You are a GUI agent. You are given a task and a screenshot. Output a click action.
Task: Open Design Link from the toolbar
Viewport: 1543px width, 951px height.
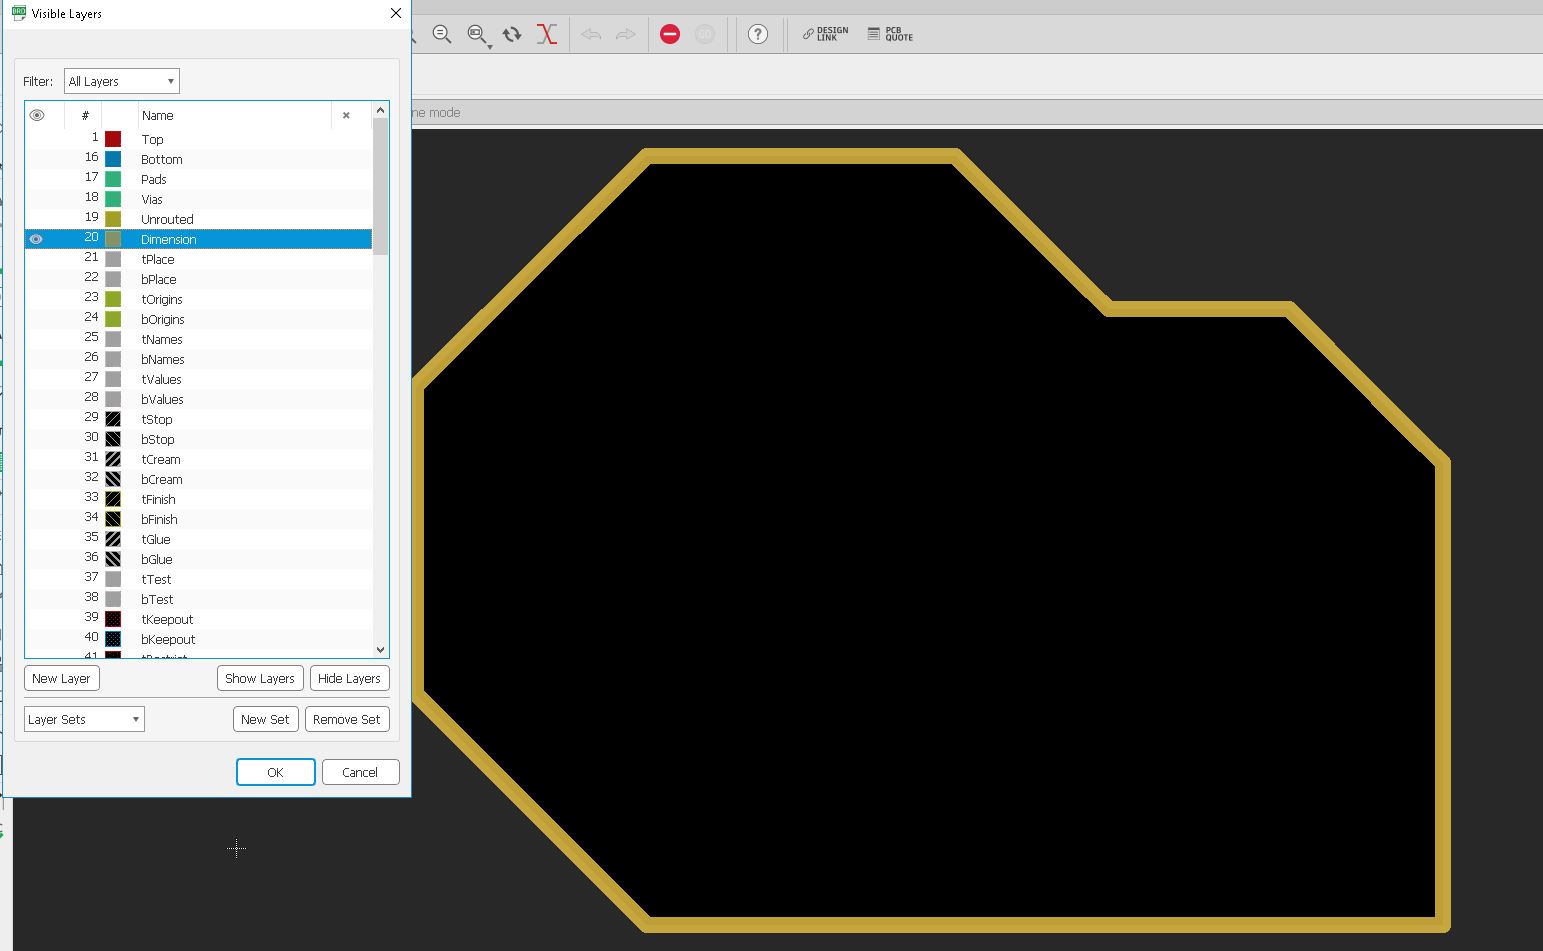(x=825, y=34)
